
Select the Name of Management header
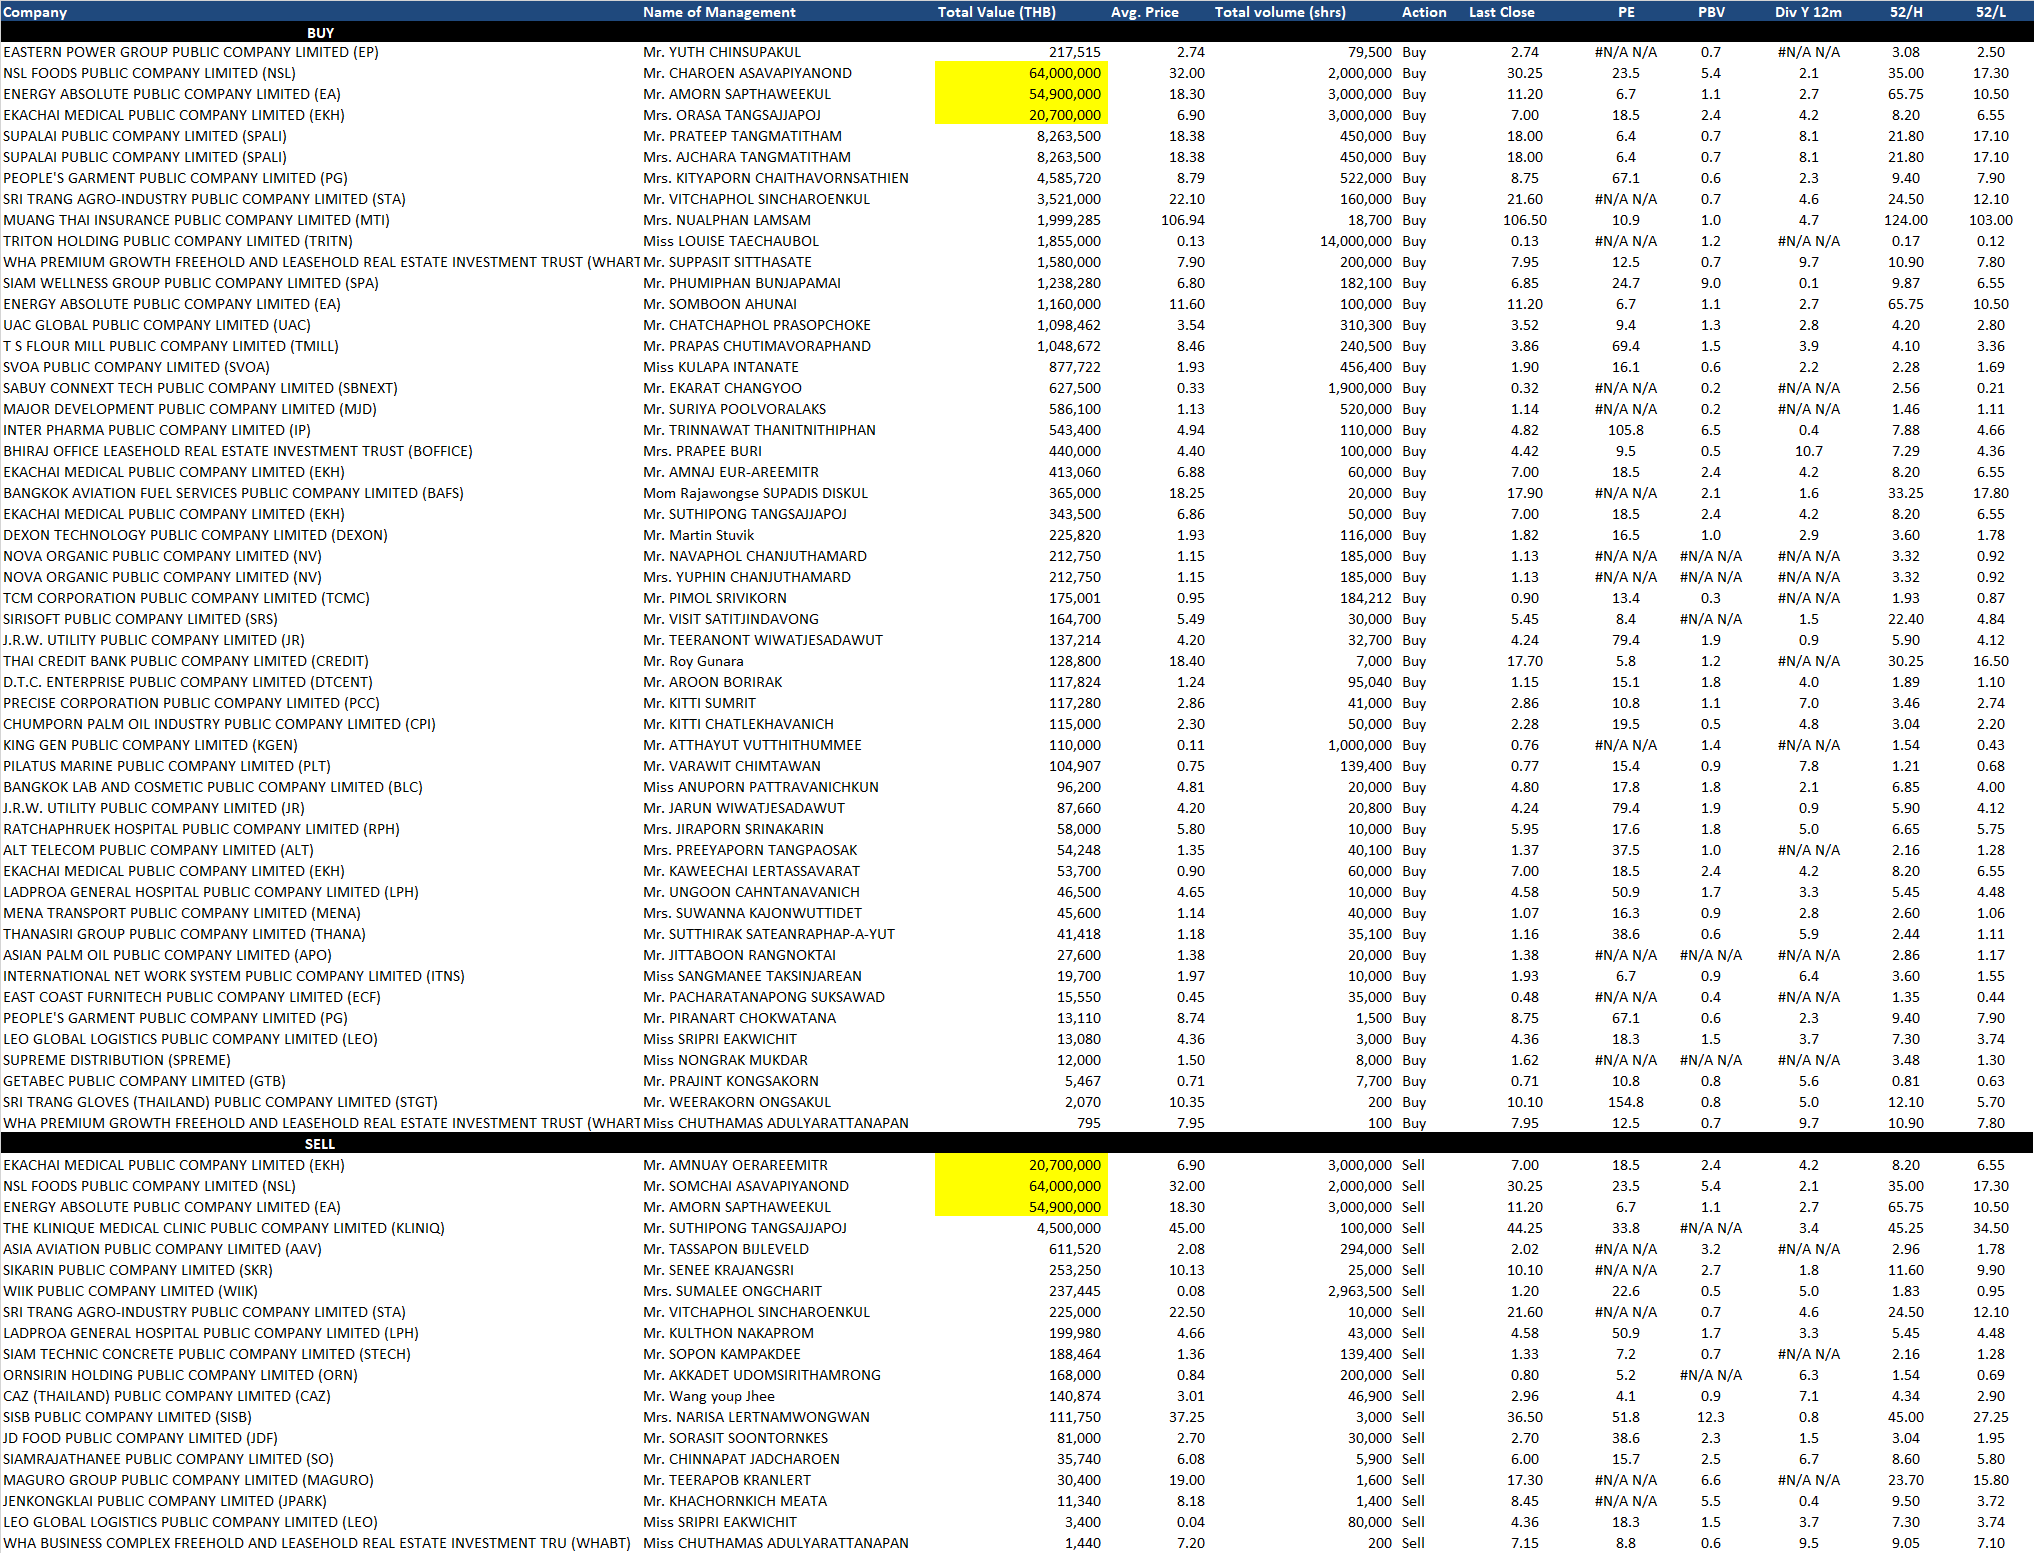pos(719,12)
